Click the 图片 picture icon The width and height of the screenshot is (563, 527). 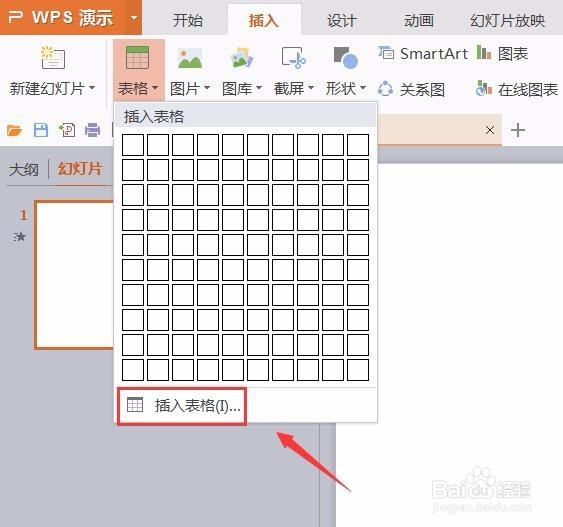(x=190, y=58)
